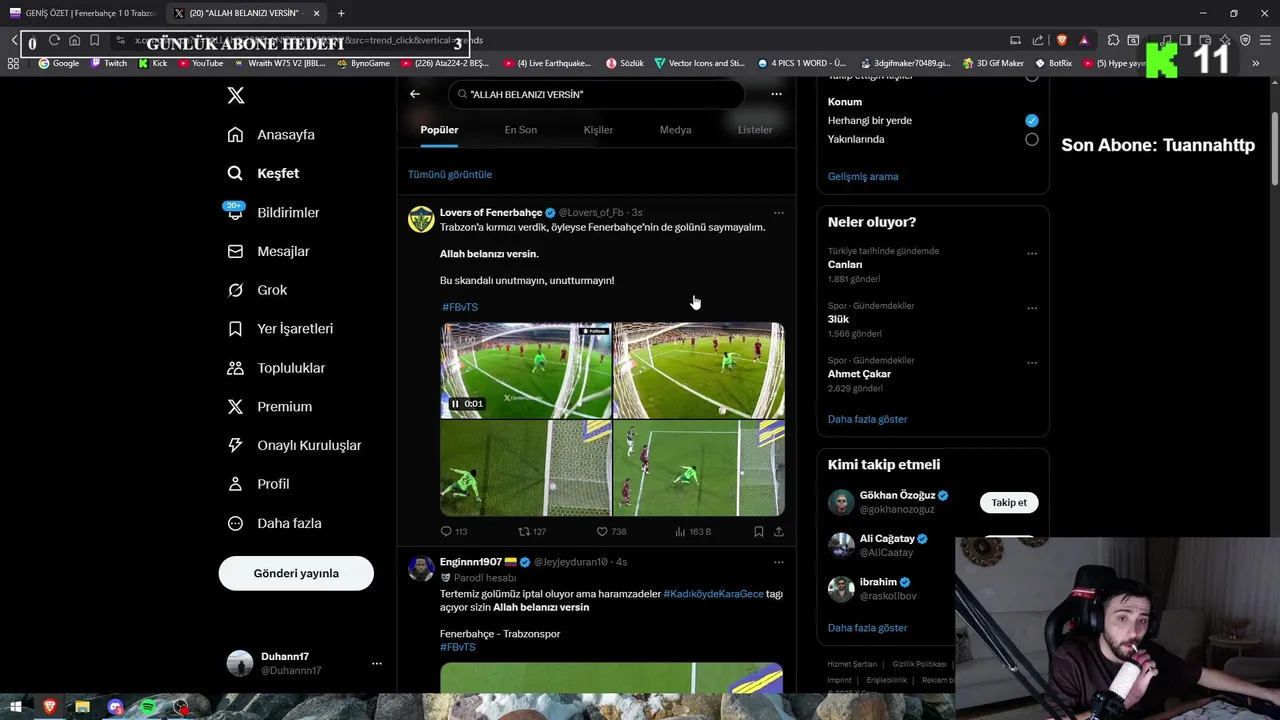
Task: Open Duhann17 account options menu
Action: (376, 663)
